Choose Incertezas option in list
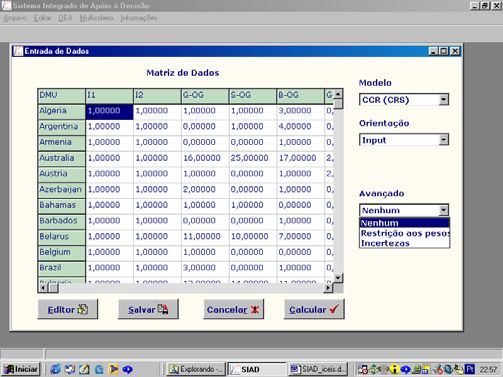Image resolution: width=503 pixels, height=377 pixels. [x=404, y=243]
